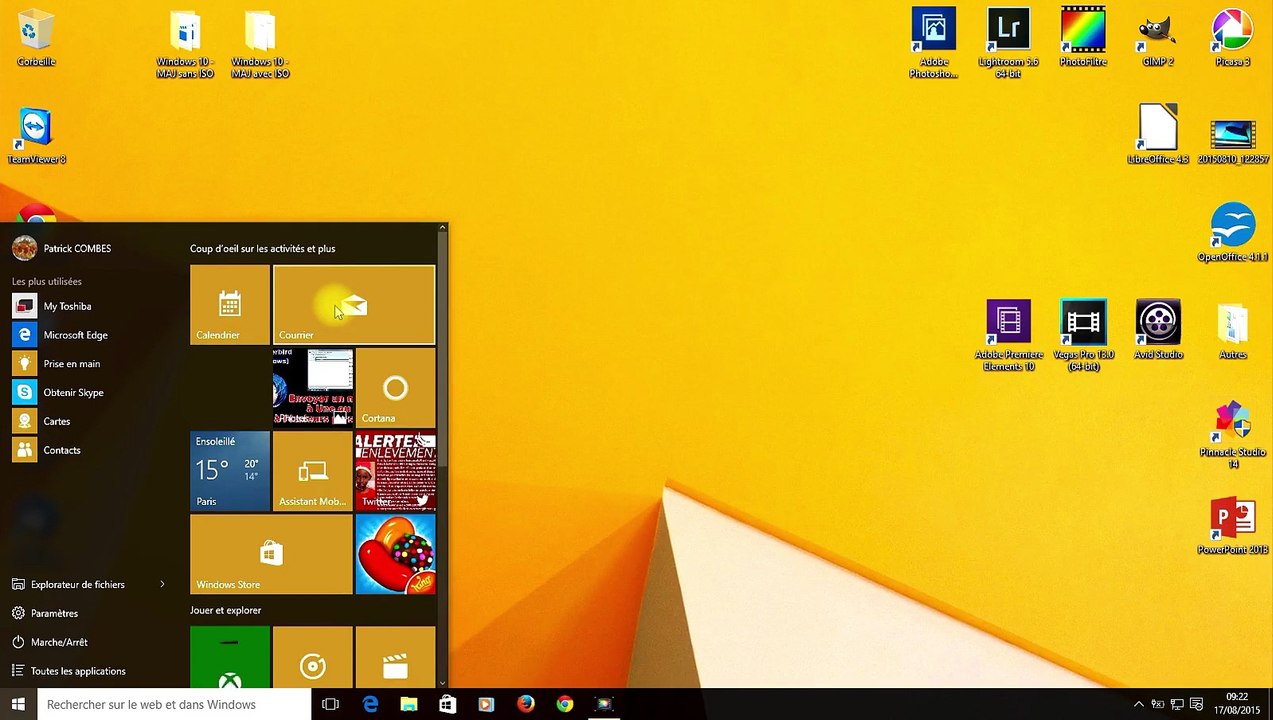Open the Courrier mail tile

point(354,305)
